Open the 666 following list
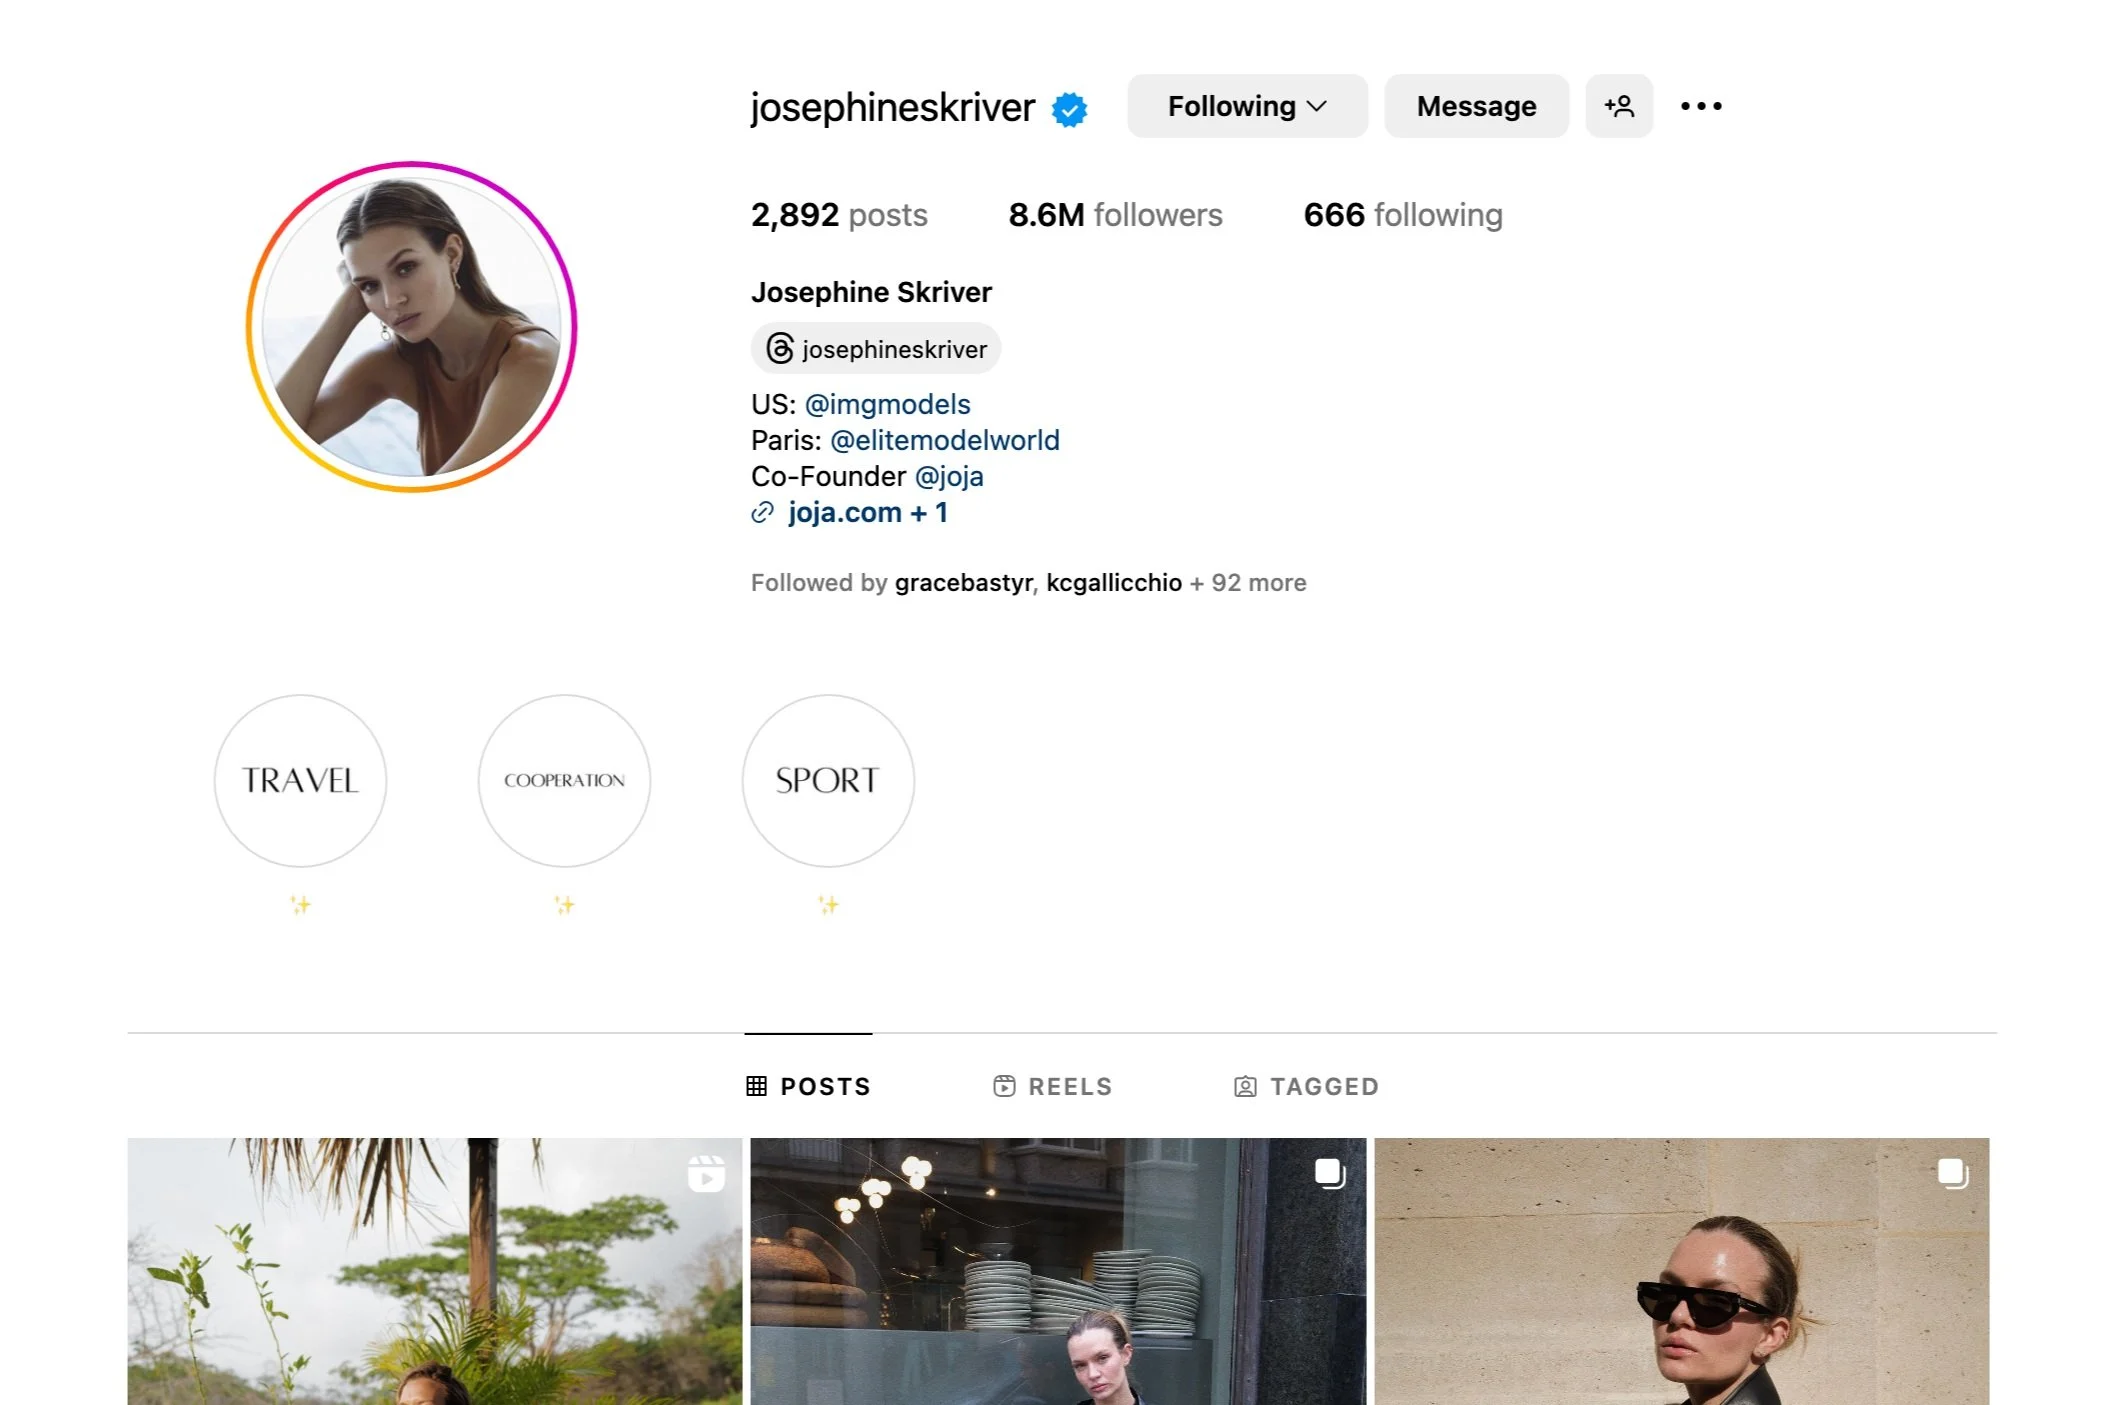 pyautogui.click(x=1402, y=215)
